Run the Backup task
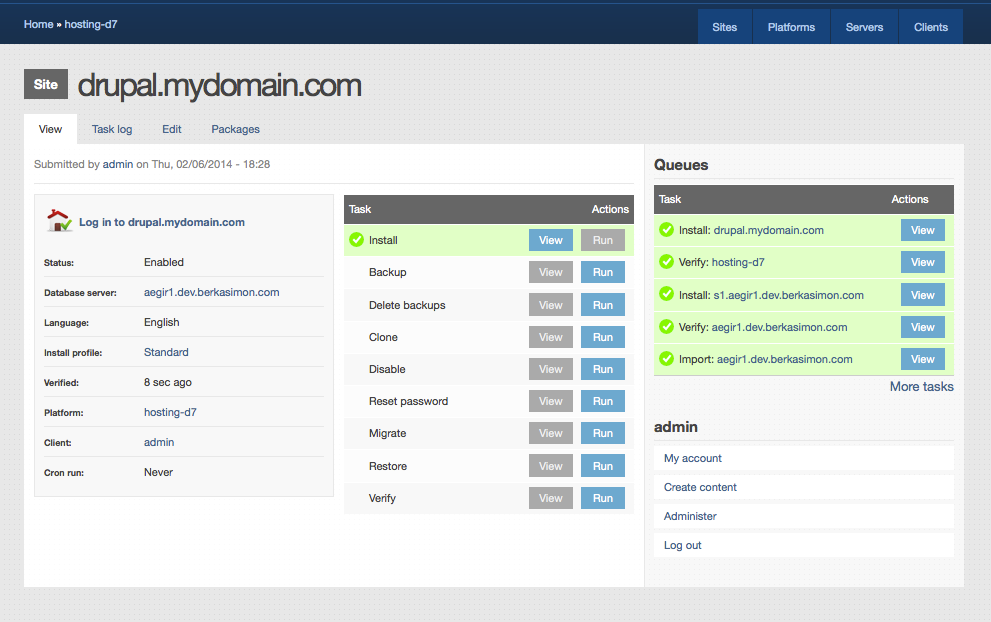Screen dimensions: 991x622 (602, 272)
